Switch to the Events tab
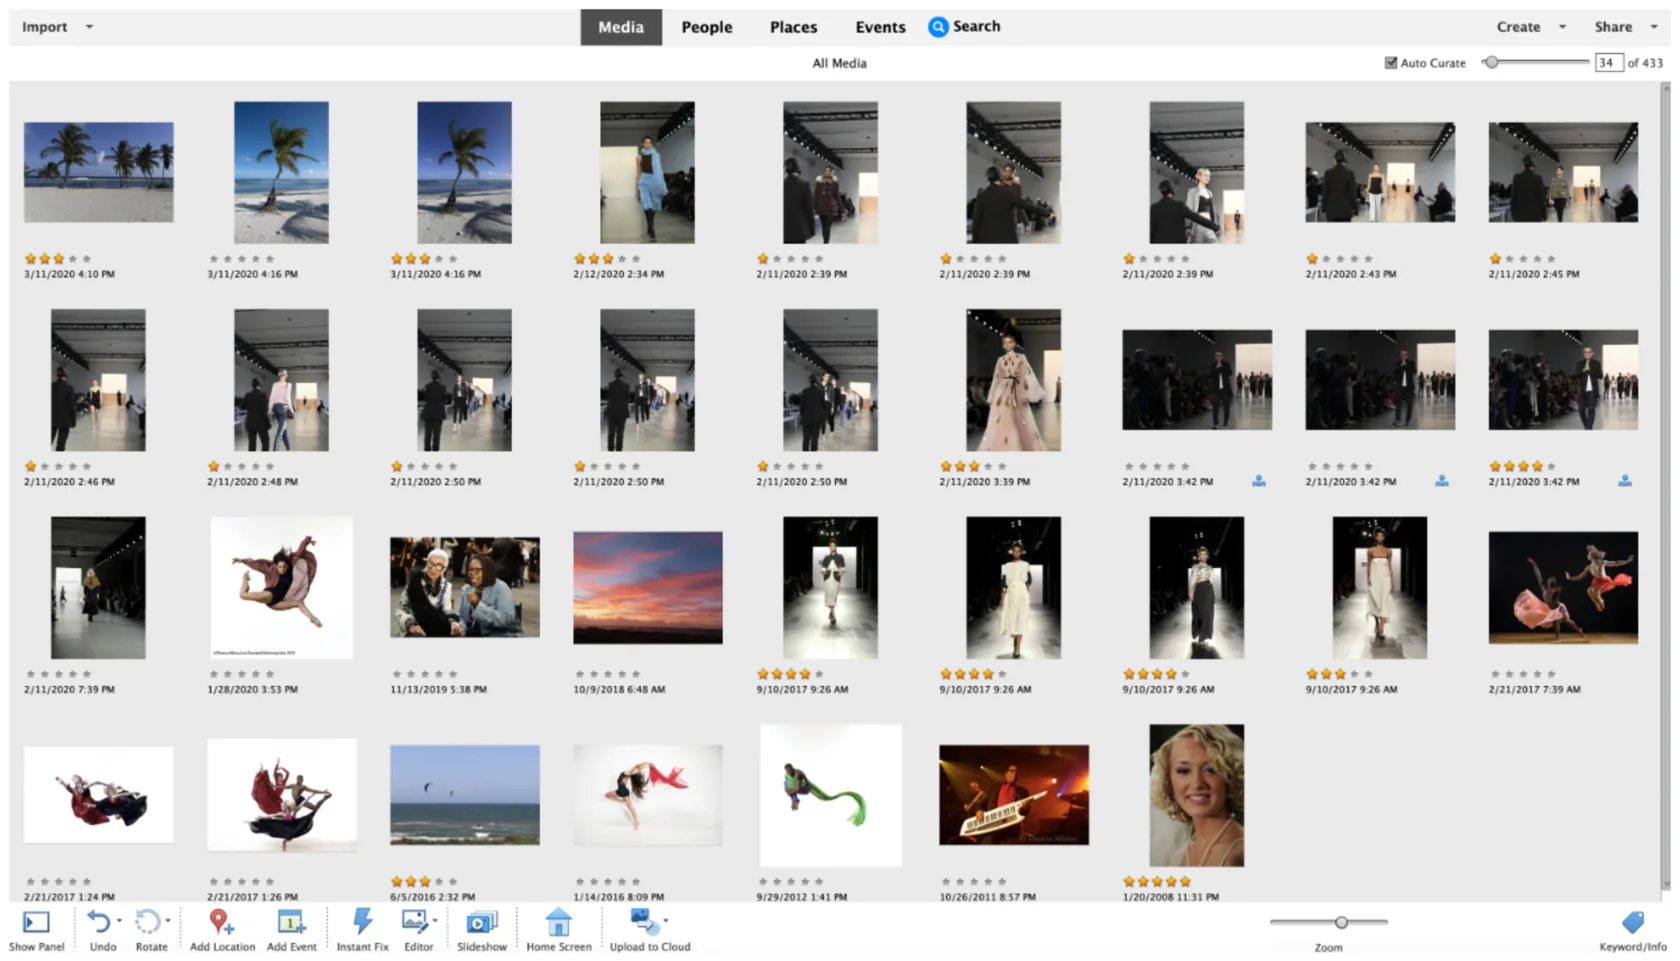Viewport: 1680px width, 961px height. (x=879, y=27)
